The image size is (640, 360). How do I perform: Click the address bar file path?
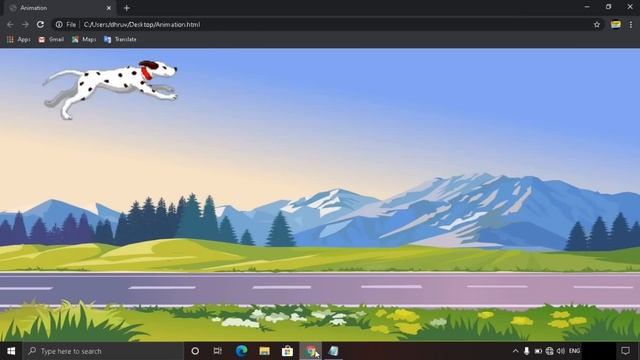pos(142,24)
